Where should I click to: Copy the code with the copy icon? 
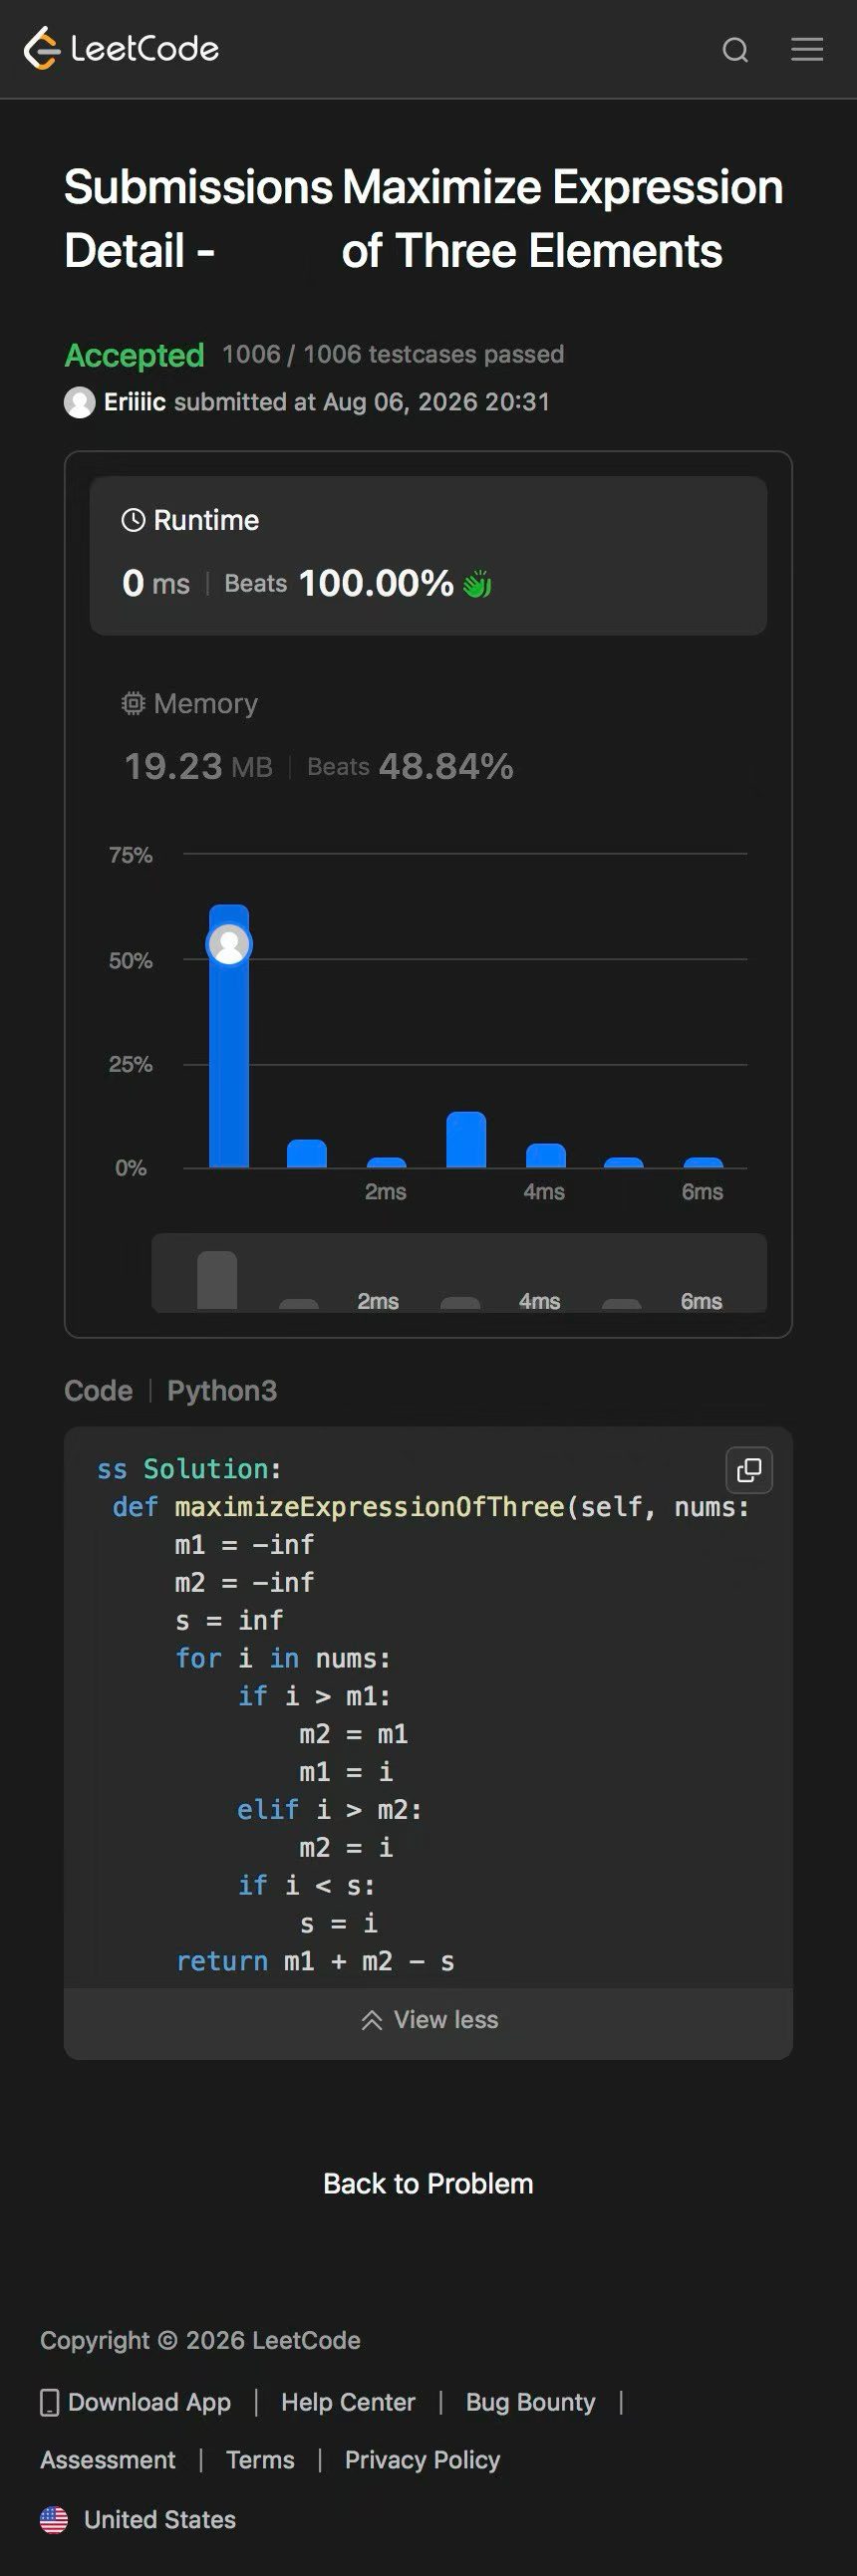(749, 1469)
